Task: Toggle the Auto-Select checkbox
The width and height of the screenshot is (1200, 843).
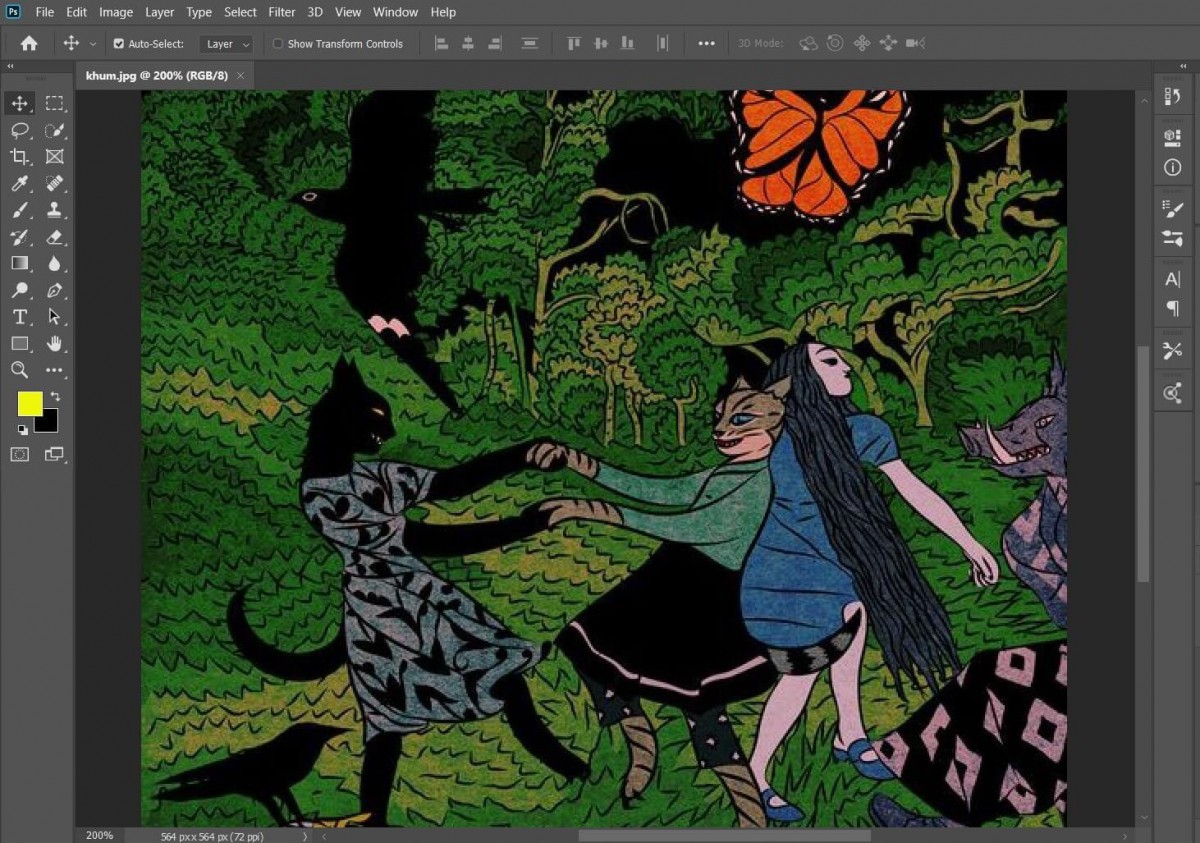Action: tap(118, 44)
